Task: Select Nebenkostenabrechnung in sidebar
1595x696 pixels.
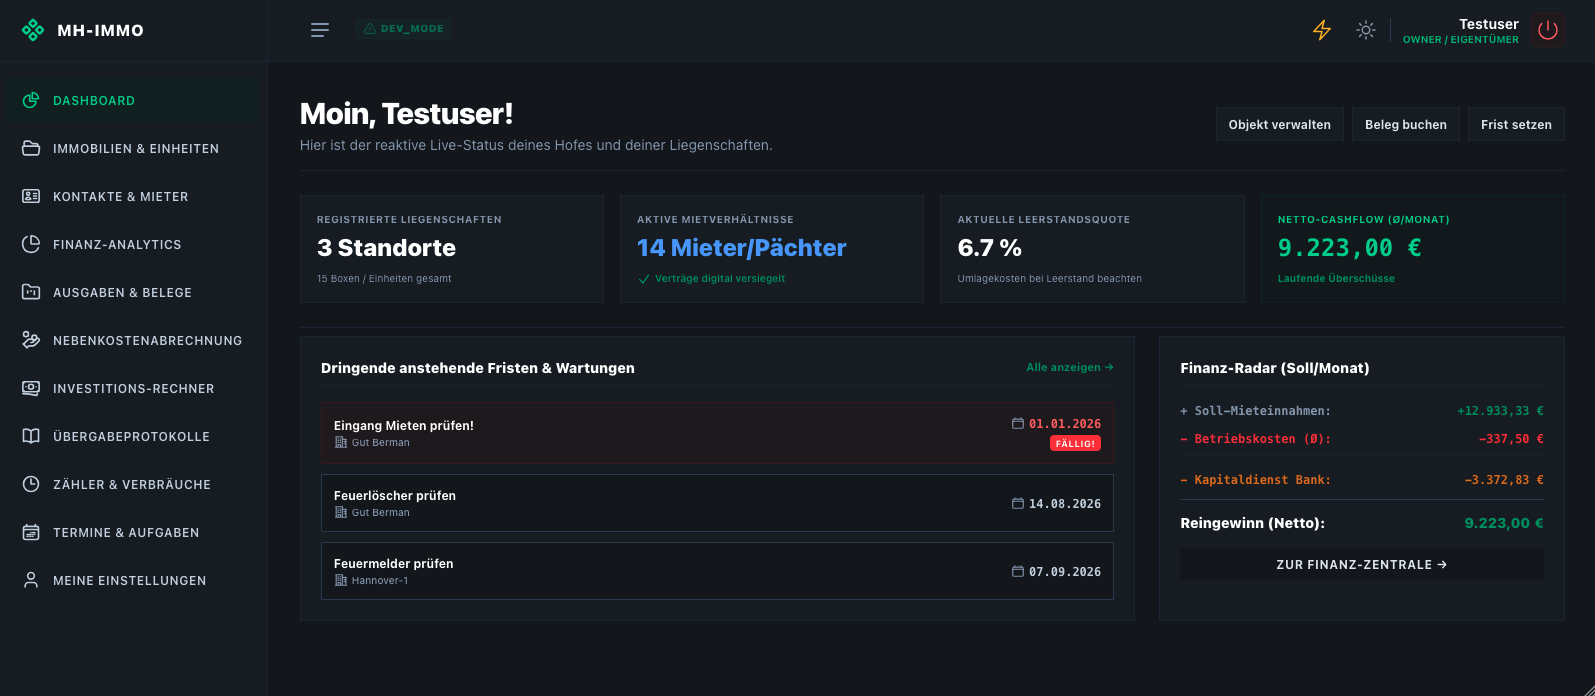Action: pos(134,340)
